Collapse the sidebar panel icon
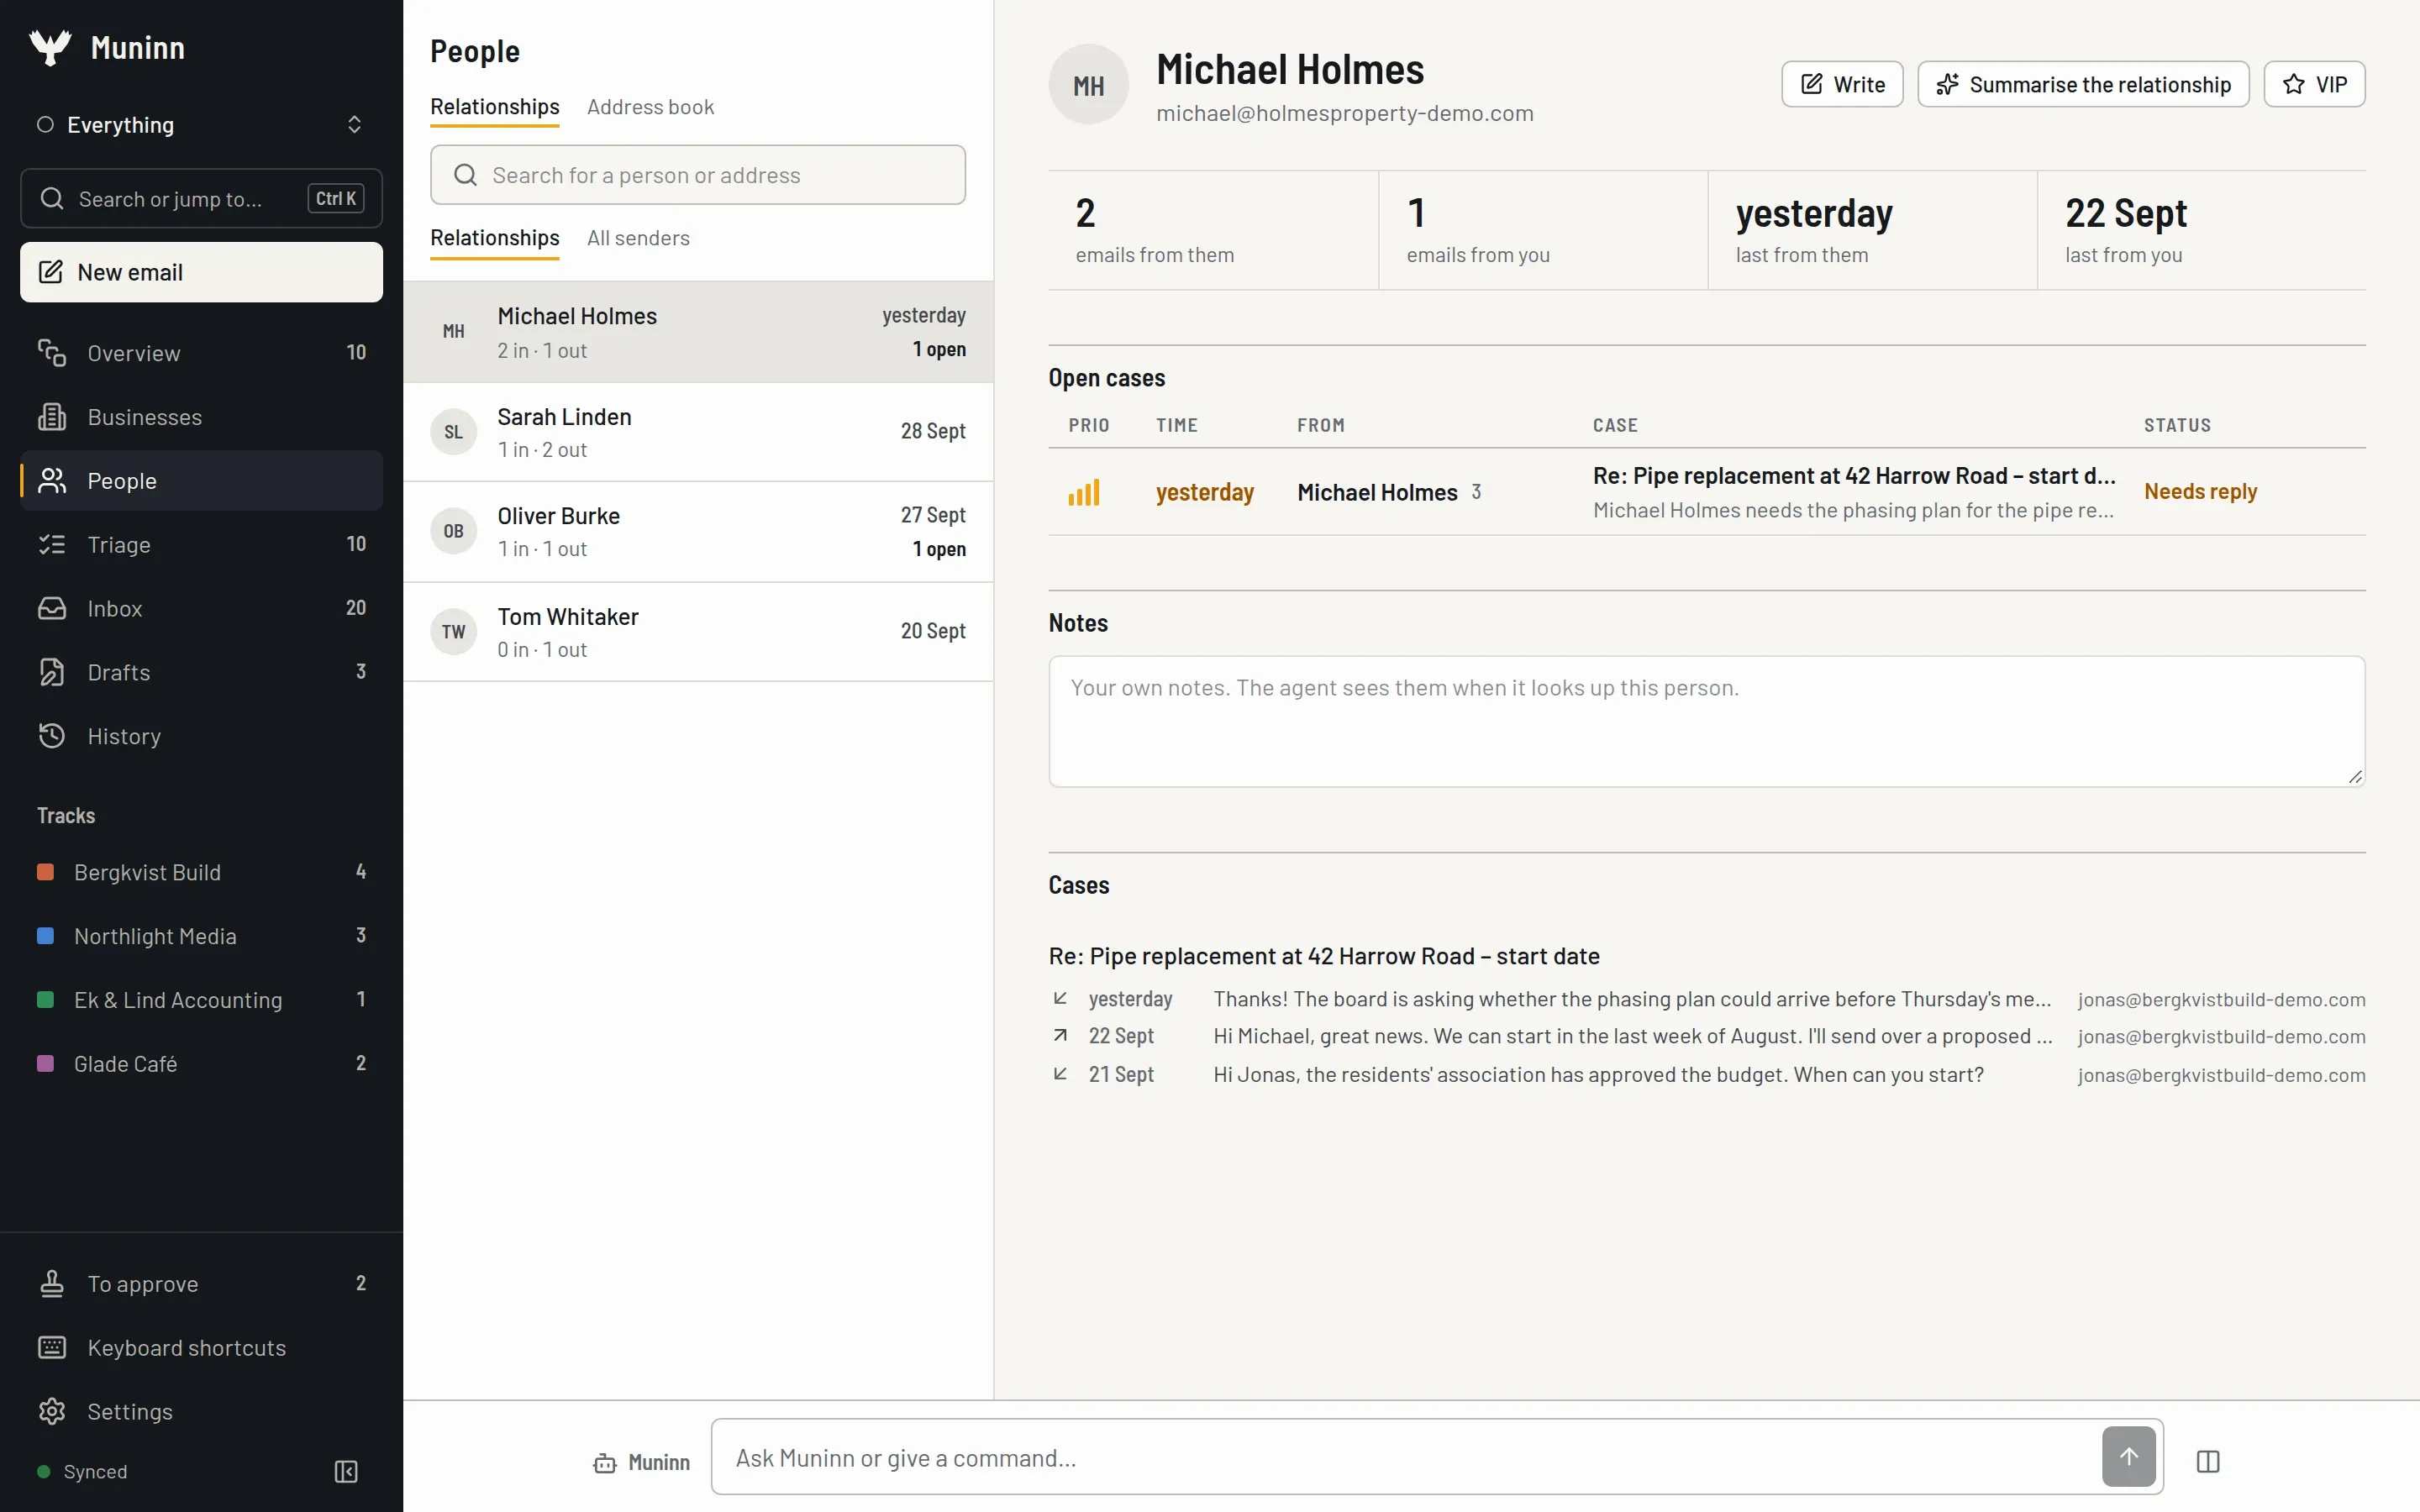Screen dimensions: 2420x1512 click(x=346, y=1471)
